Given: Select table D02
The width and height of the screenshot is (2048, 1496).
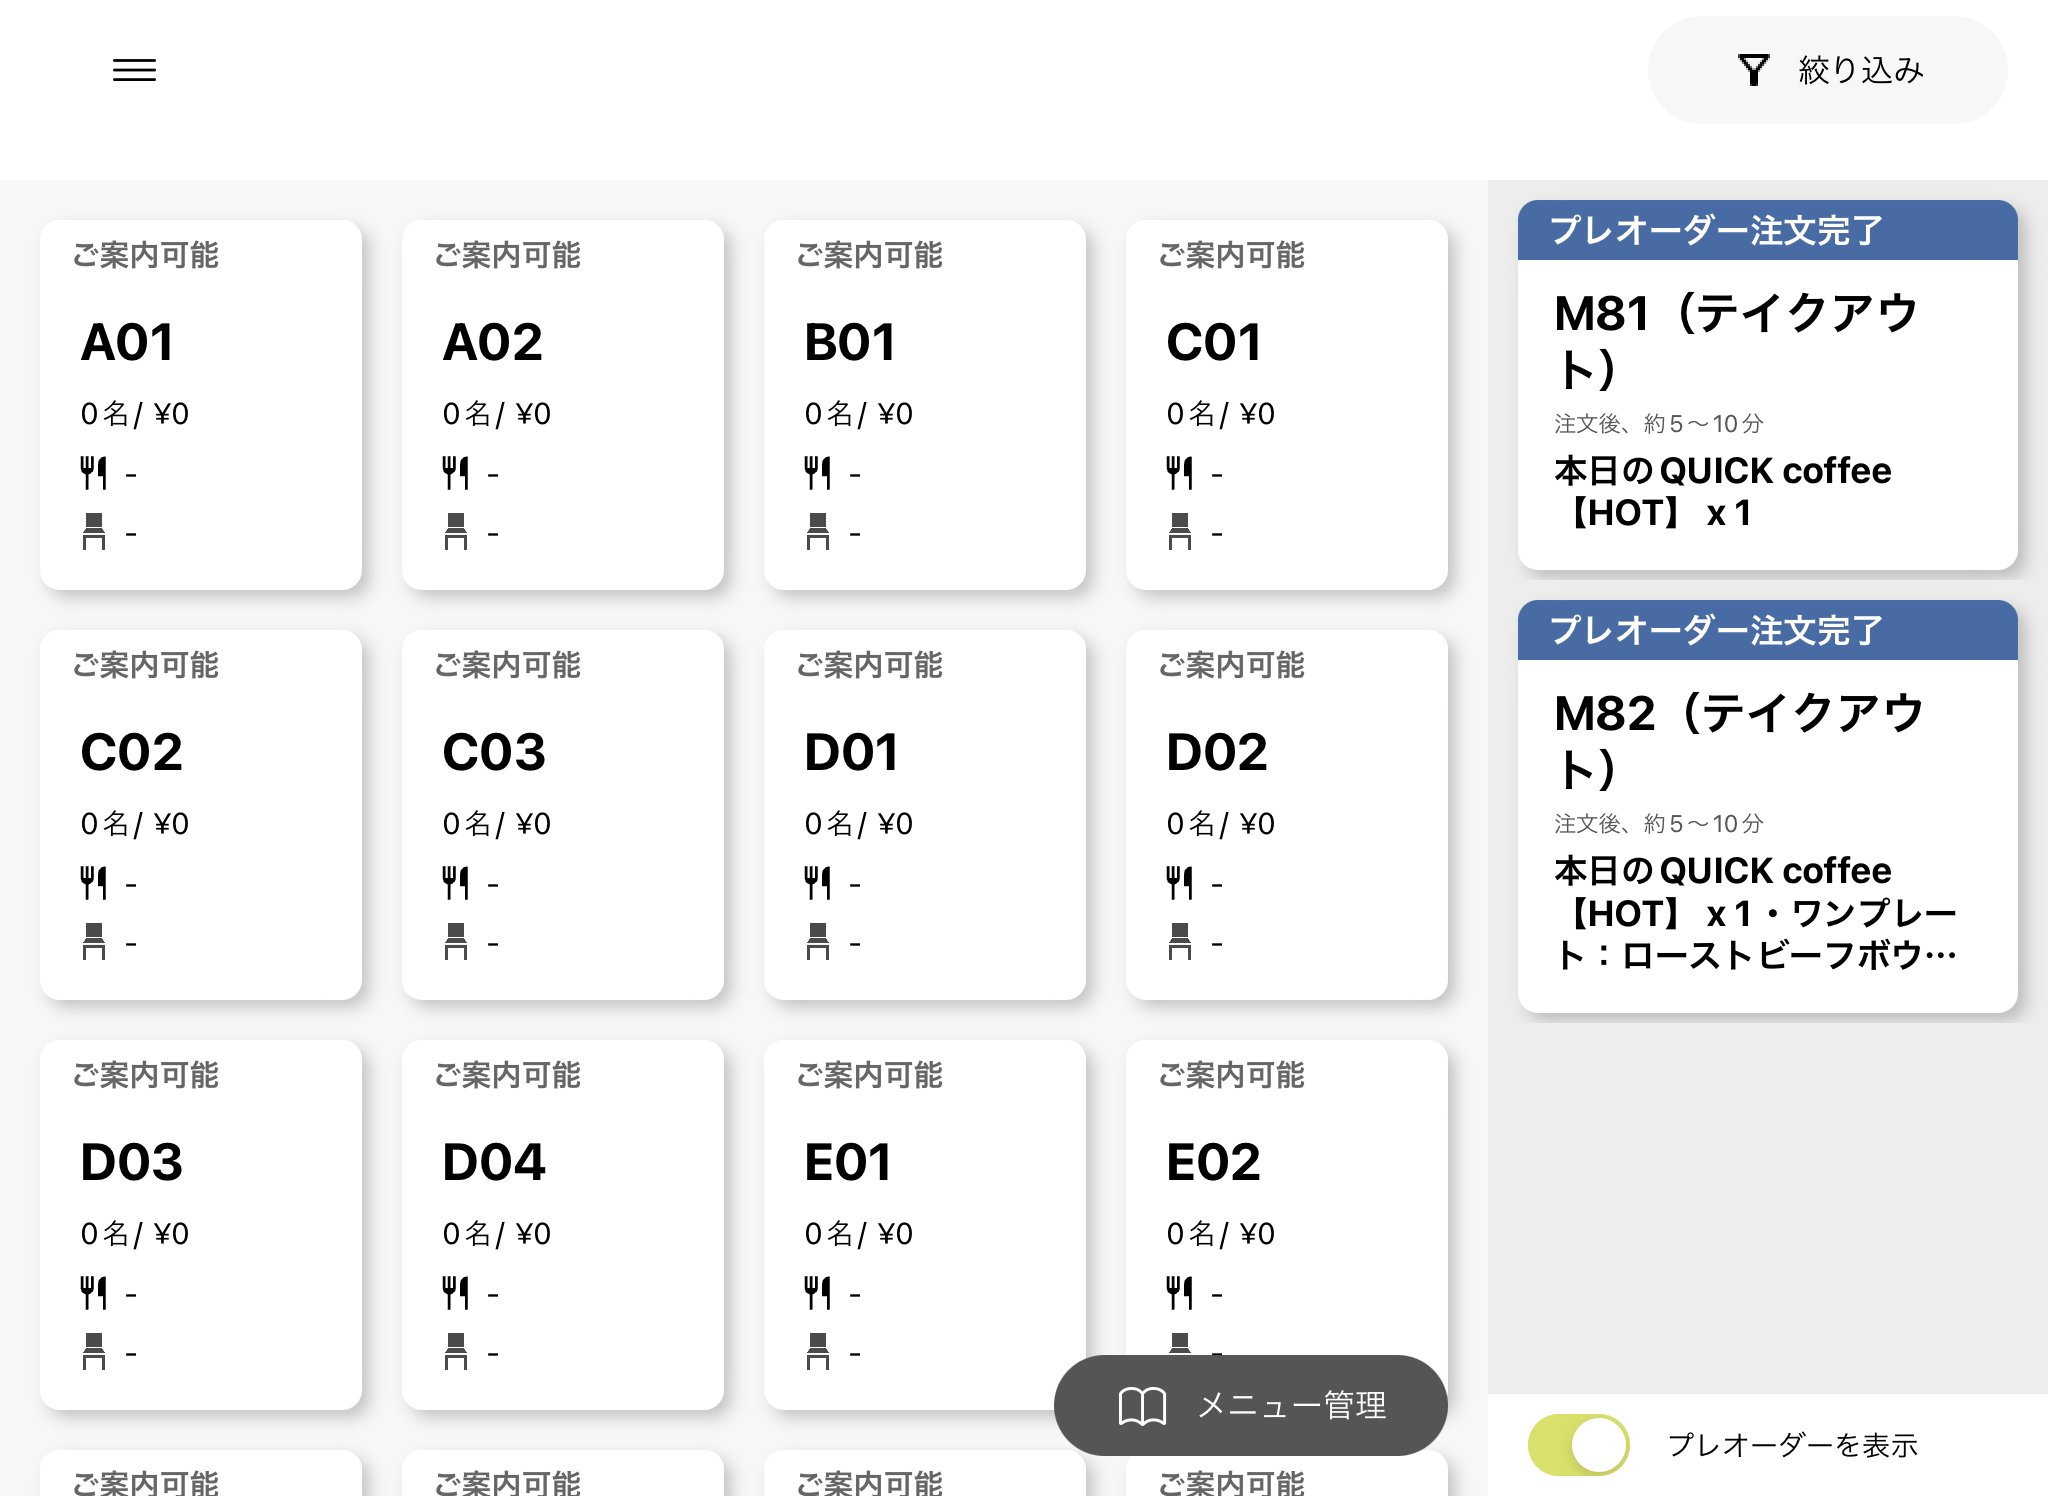Looking at the screenshot, I should pos(1286,814).
